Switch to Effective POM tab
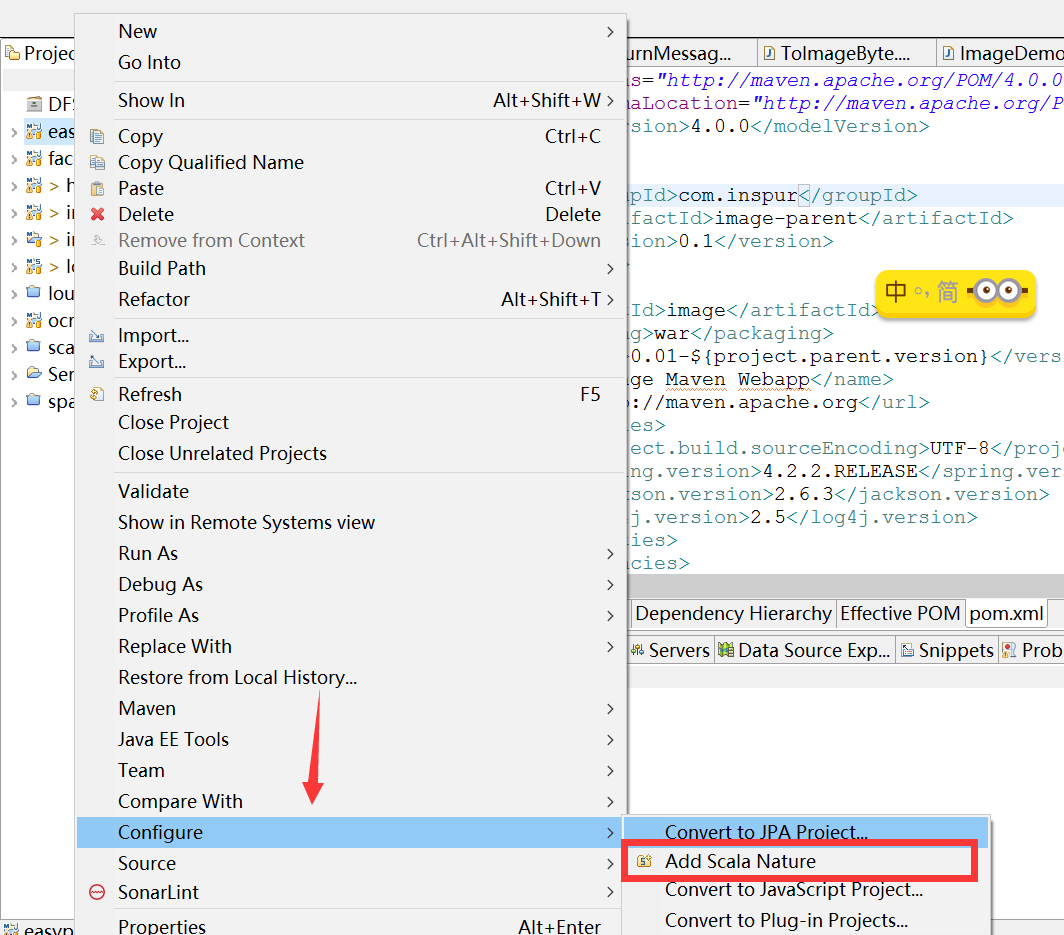The width and height of the screenshot is (1064, 935). [x=900, y=613]
